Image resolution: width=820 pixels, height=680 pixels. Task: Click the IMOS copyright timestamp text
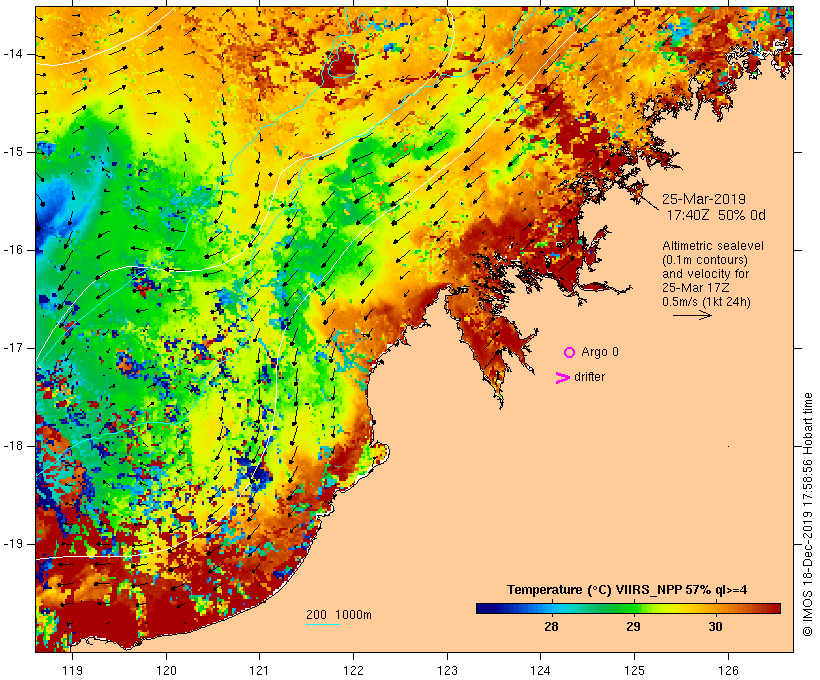point(808,514)
